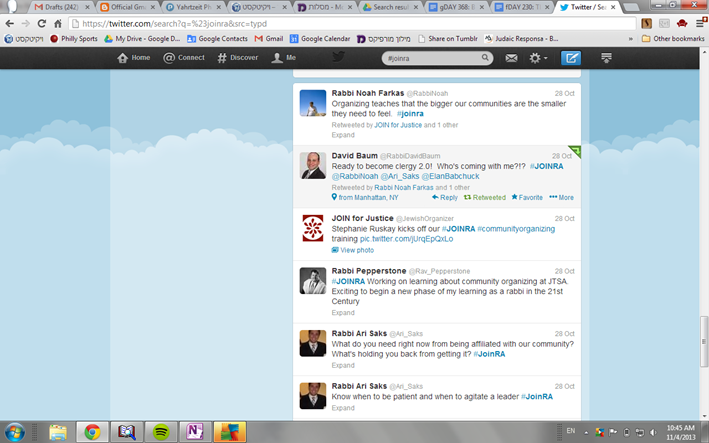Click page vertical scrollbar thumb
This screenshot has height=443, width=709.
(704, 342)
